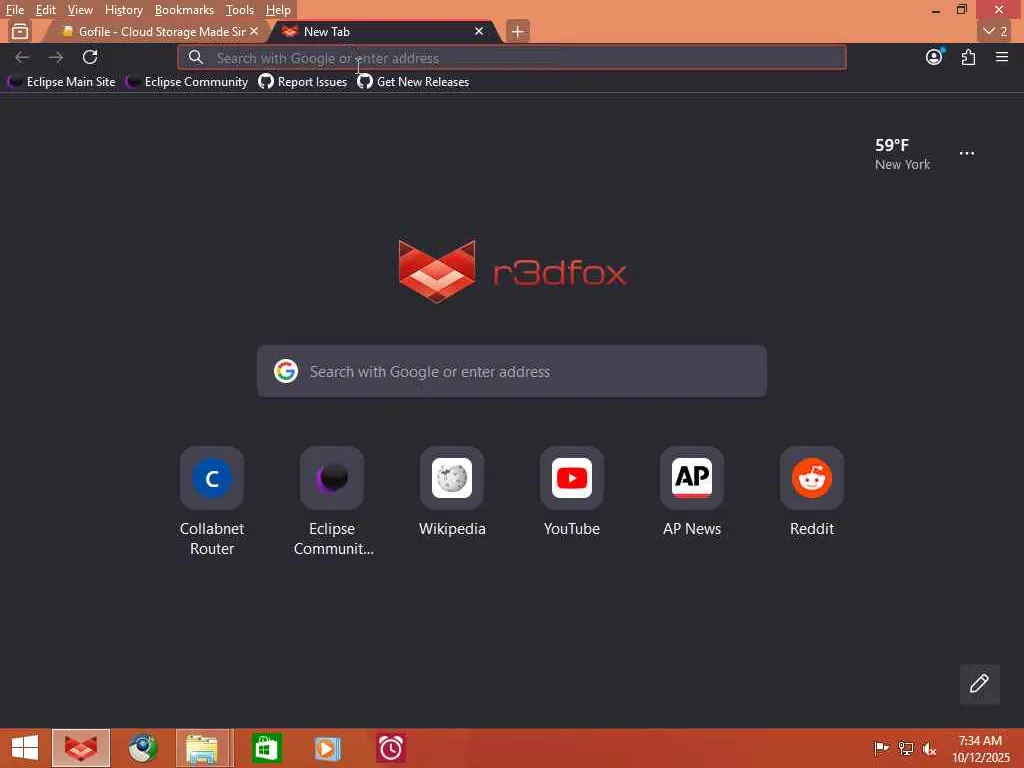Open the hamburger application menu

[x=1002, y=57]
